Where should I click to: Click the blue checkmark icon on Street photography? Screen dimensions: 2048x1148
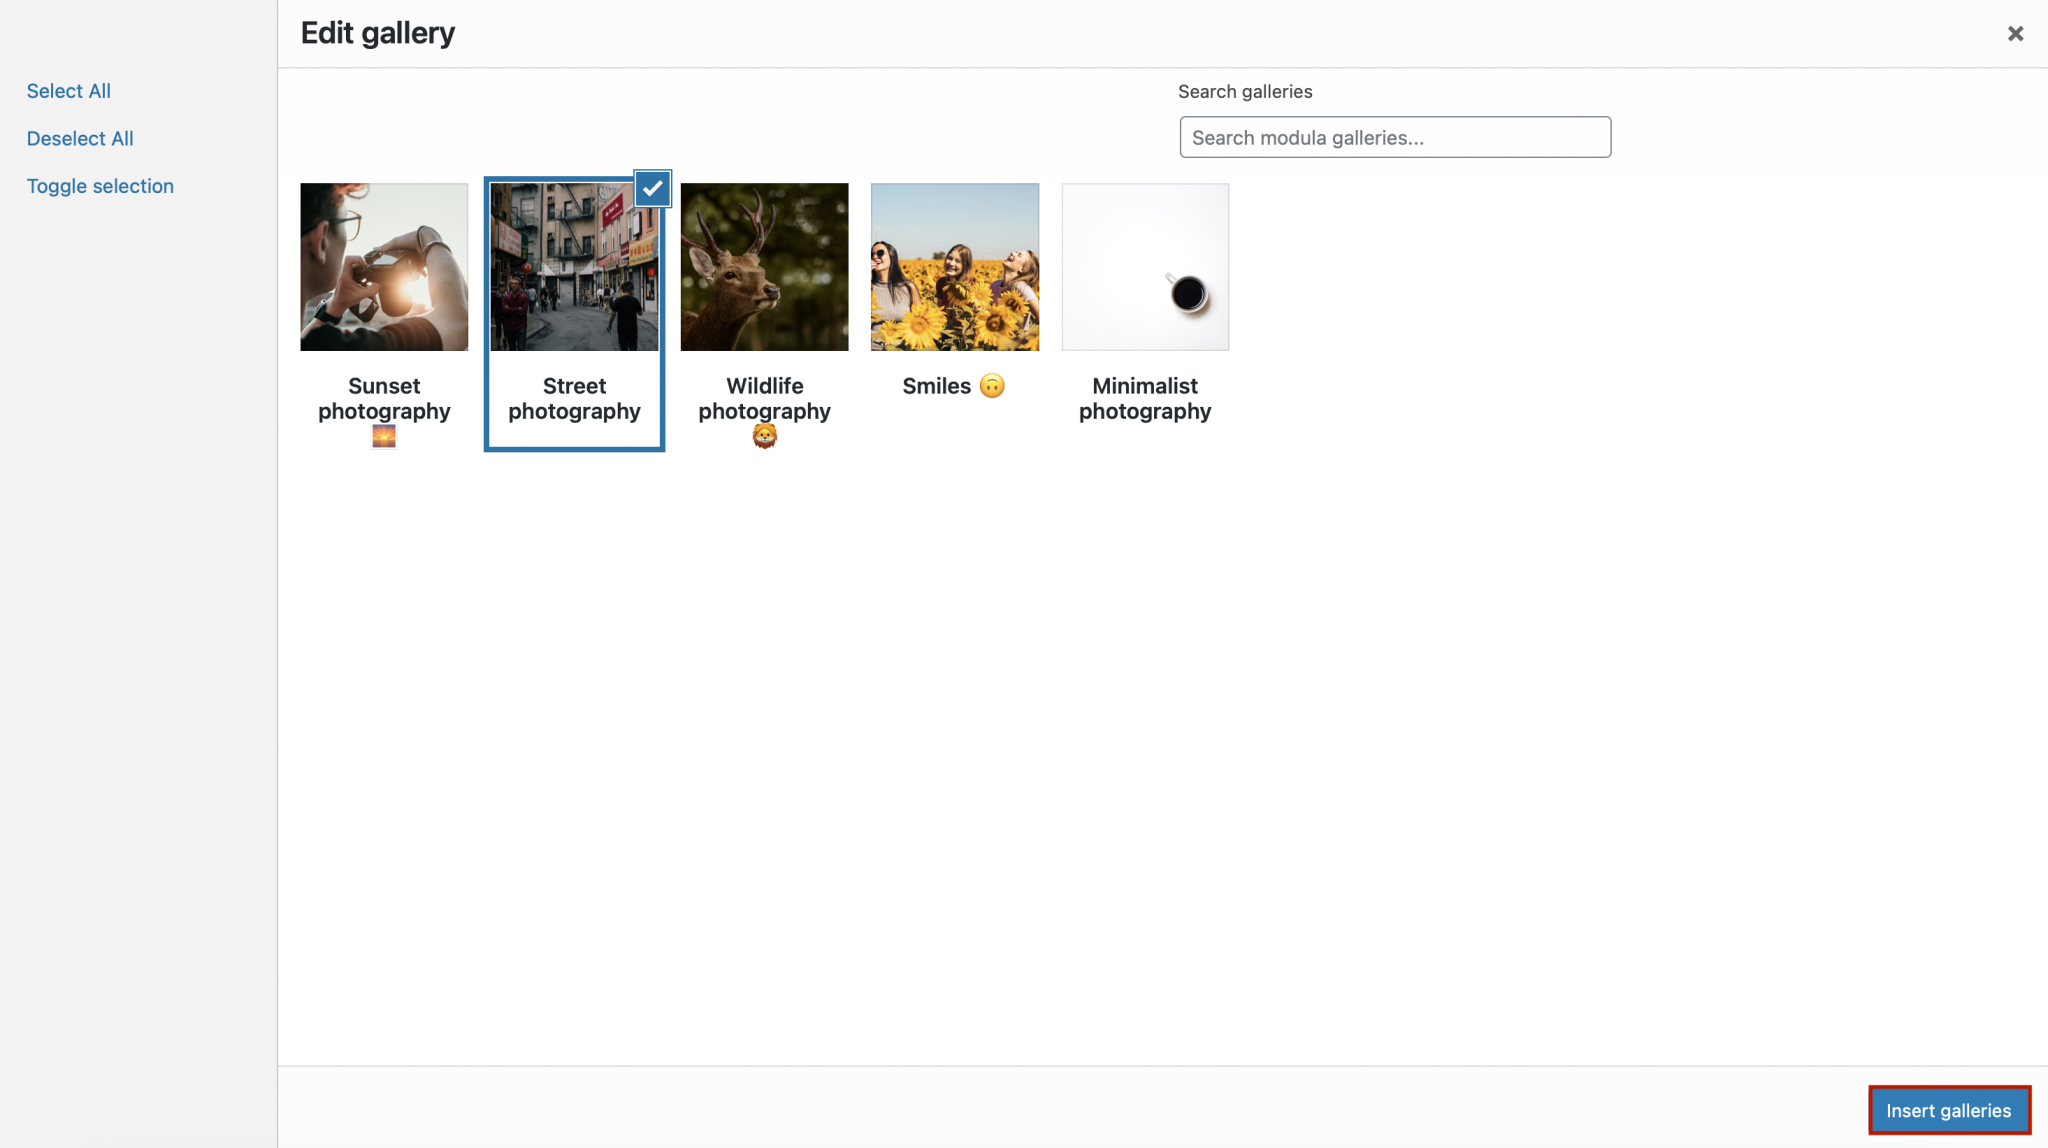pyautogui.click(x=652, y=188)
